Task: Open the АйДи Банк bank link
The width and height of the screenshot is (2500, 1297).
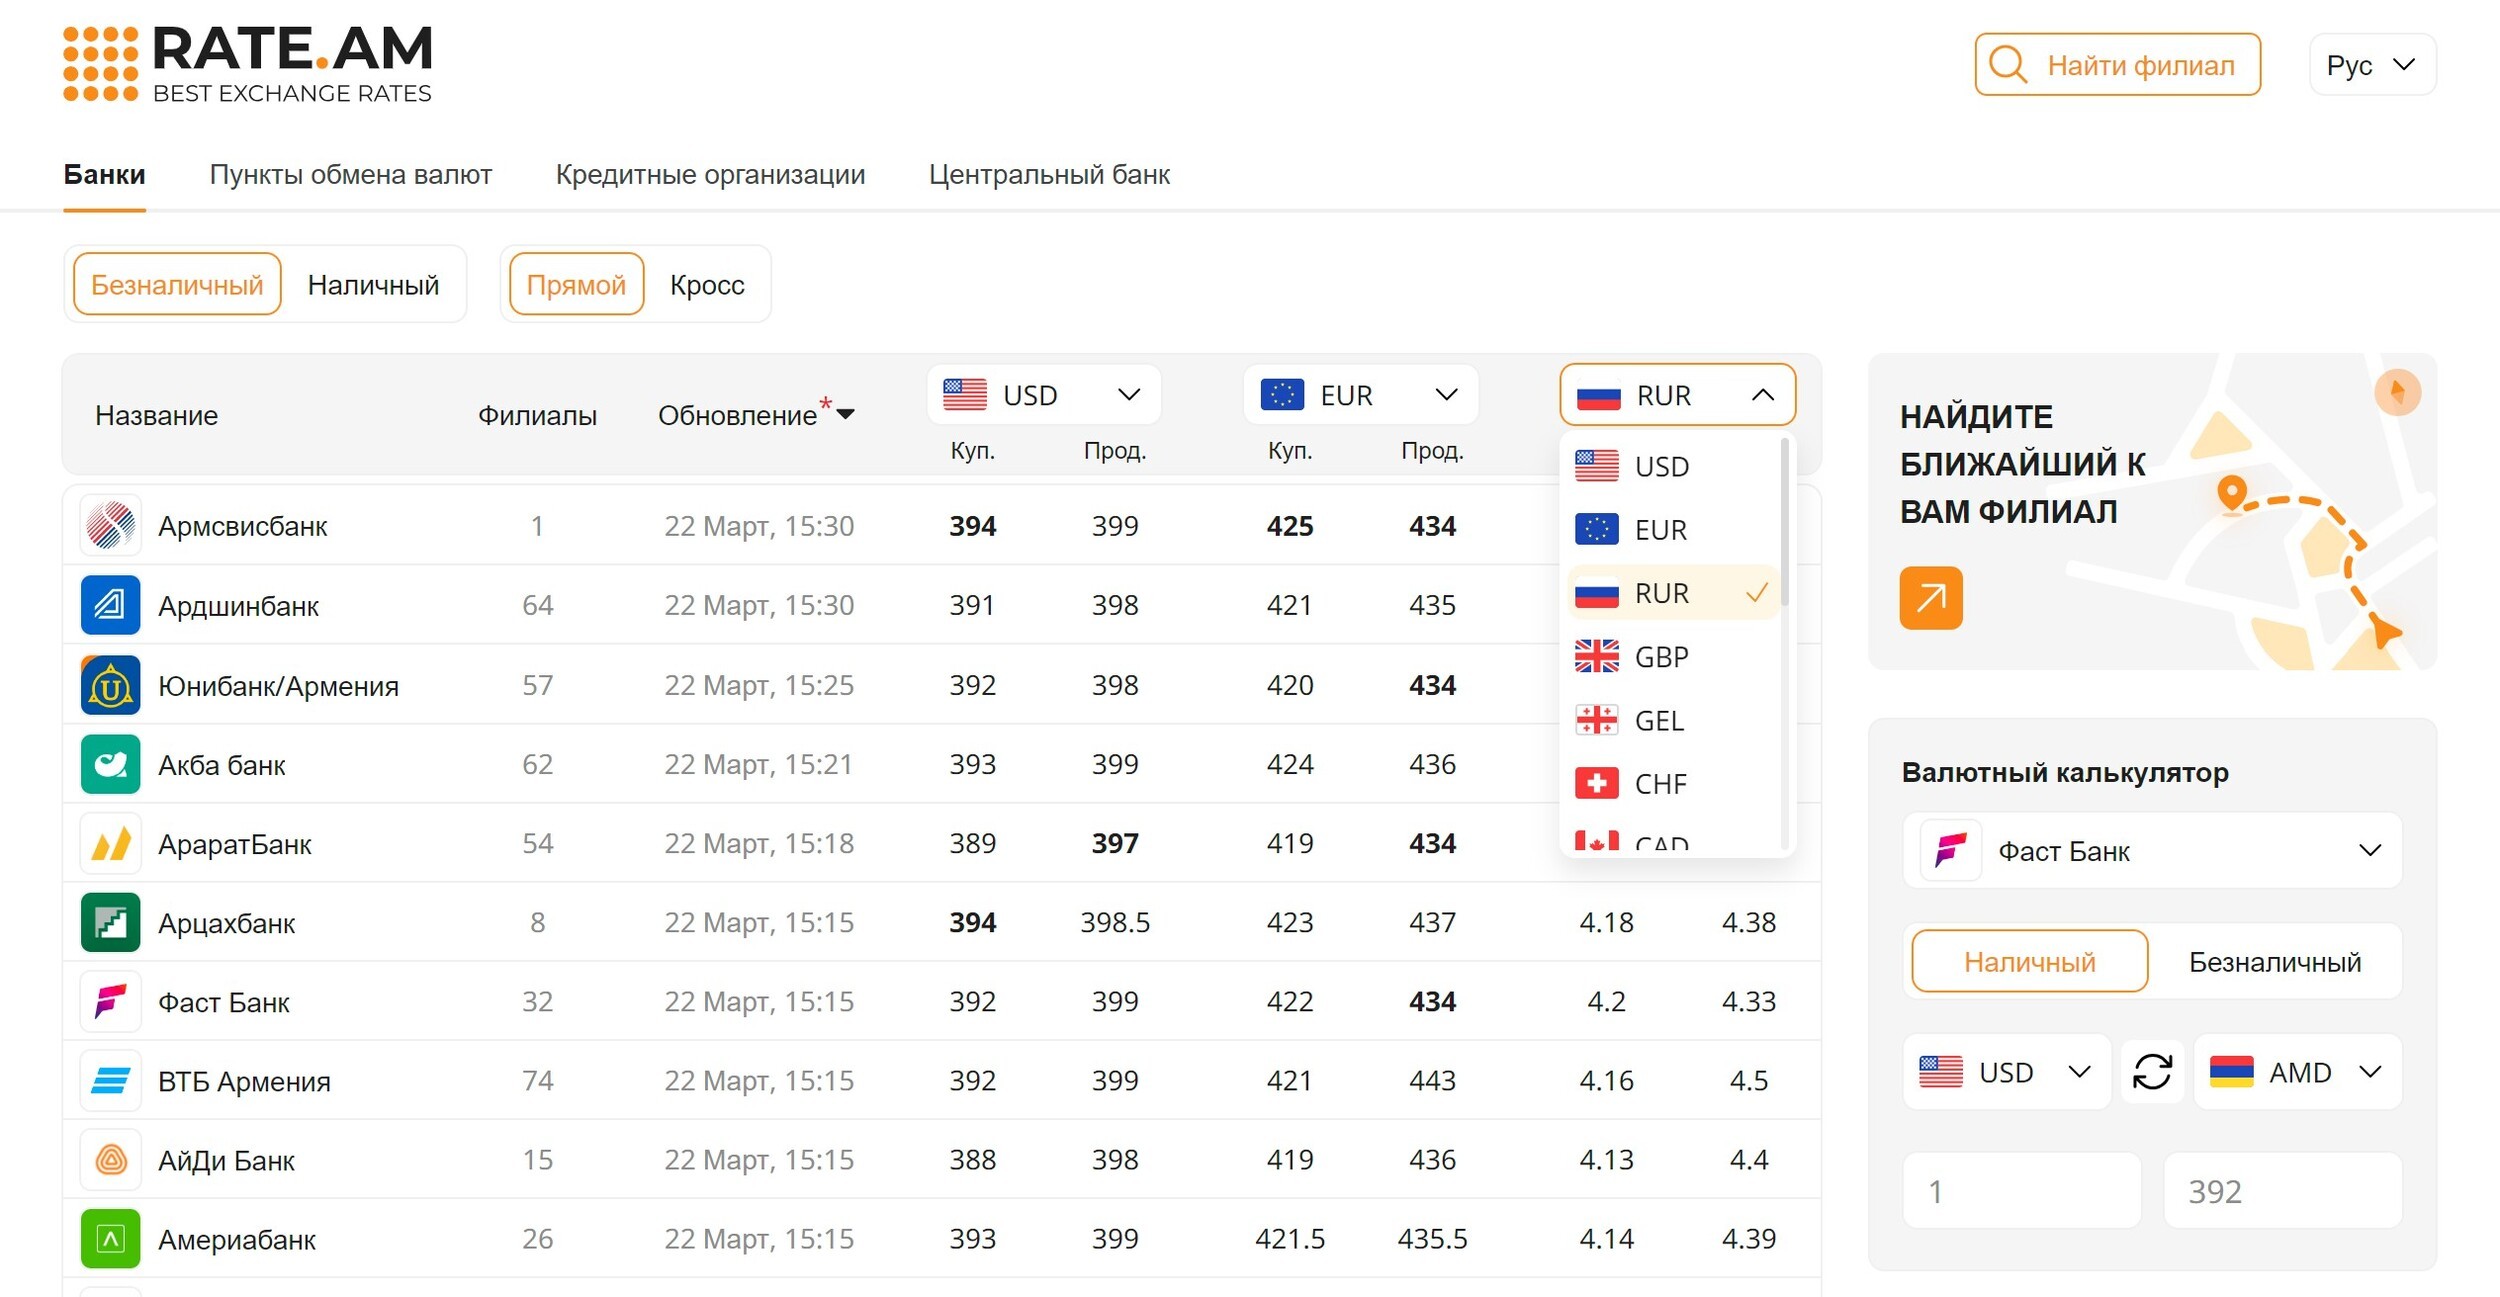Action: (x=226, y=1160)
